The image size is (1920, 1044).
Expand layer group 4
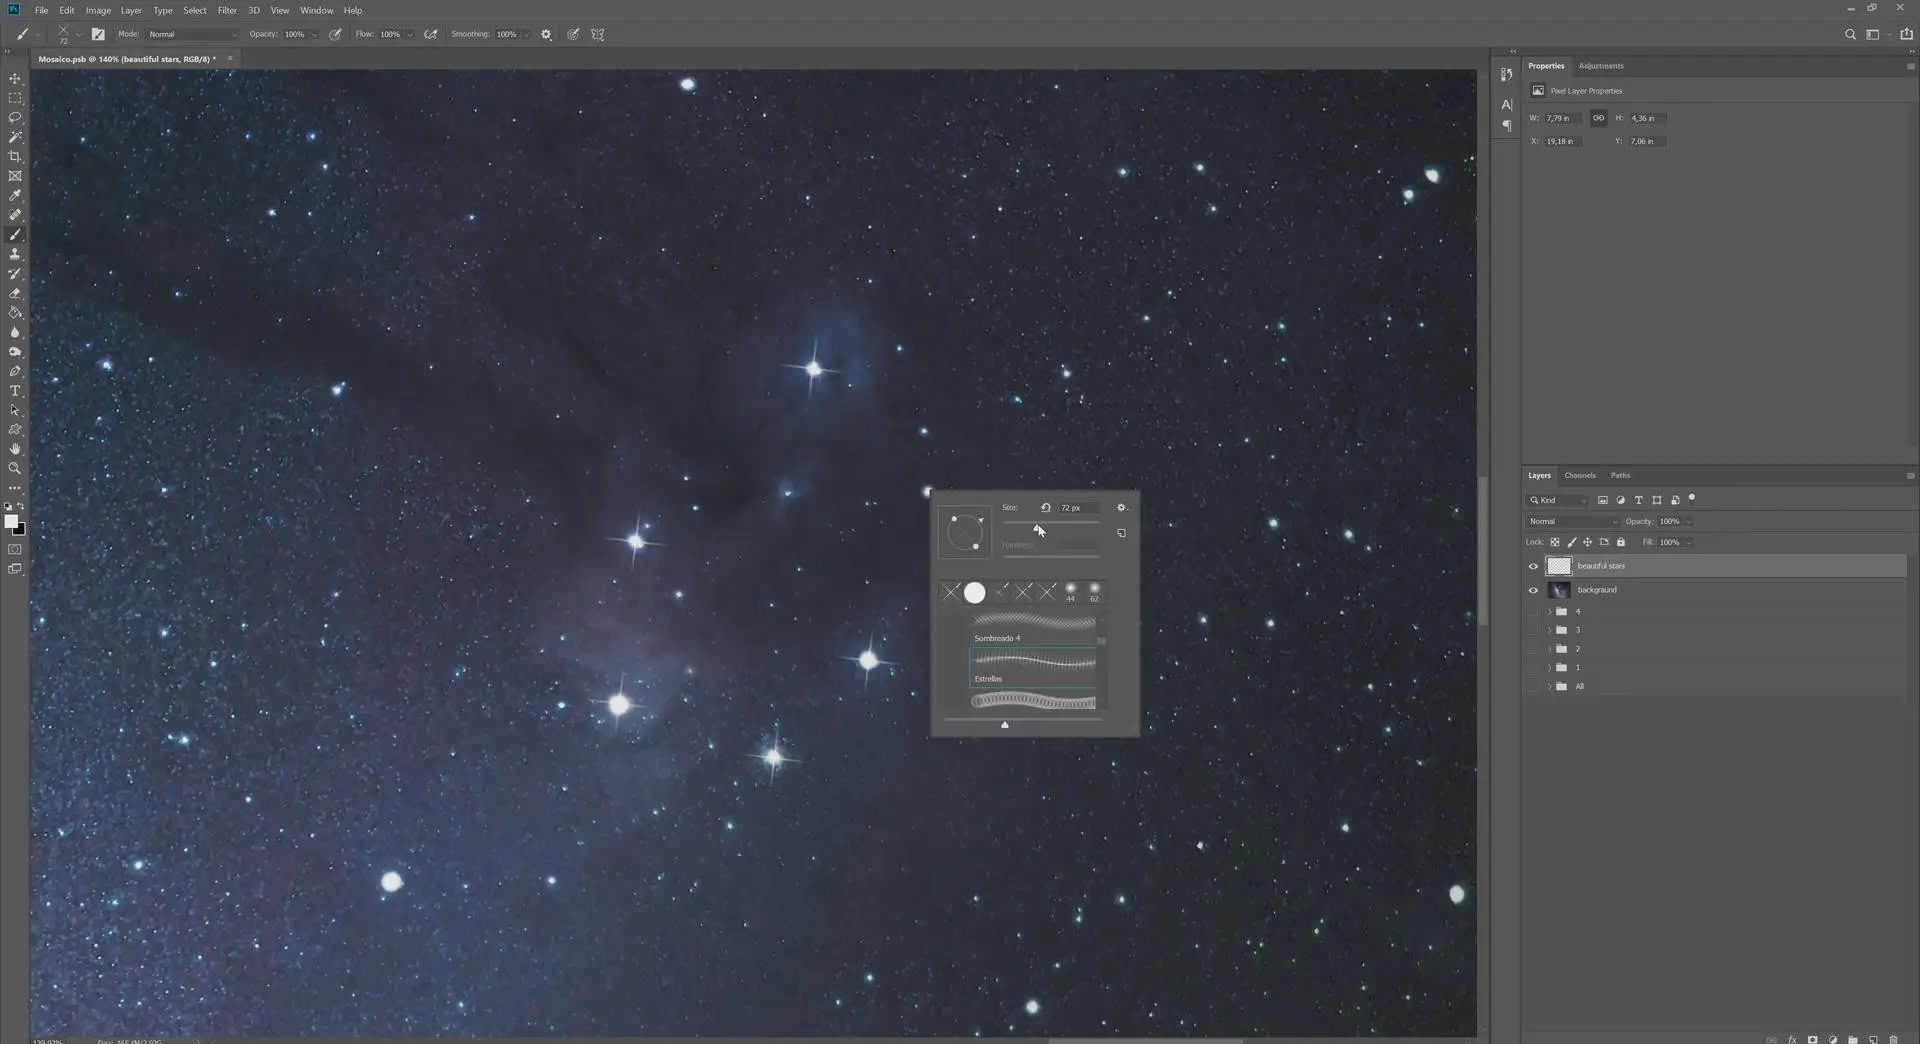(x=1550, y=611)
